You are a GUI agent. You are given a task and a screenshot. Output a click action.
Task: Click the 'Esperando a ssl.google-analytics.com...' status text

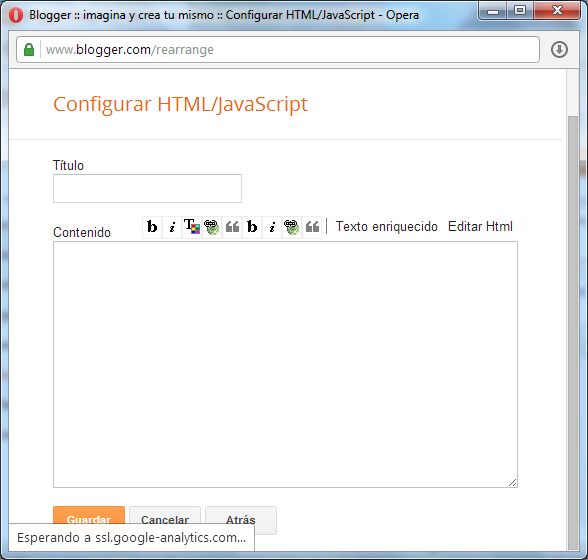(132, 537)
